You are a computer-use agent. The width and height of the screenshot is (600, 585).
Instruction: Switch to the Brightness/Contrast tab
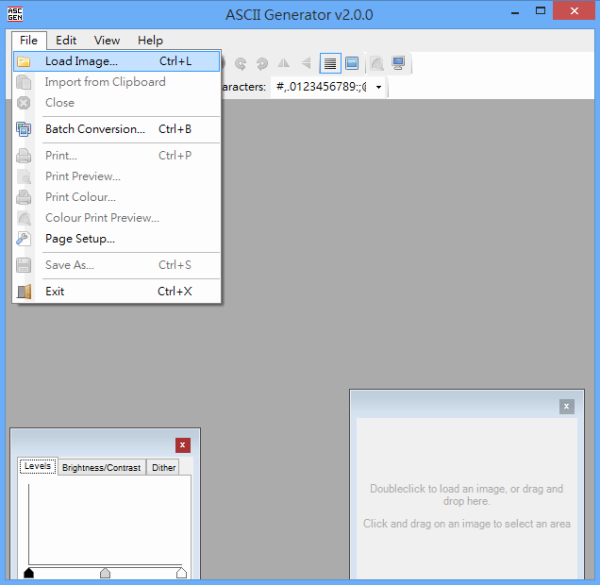point(101,468)
